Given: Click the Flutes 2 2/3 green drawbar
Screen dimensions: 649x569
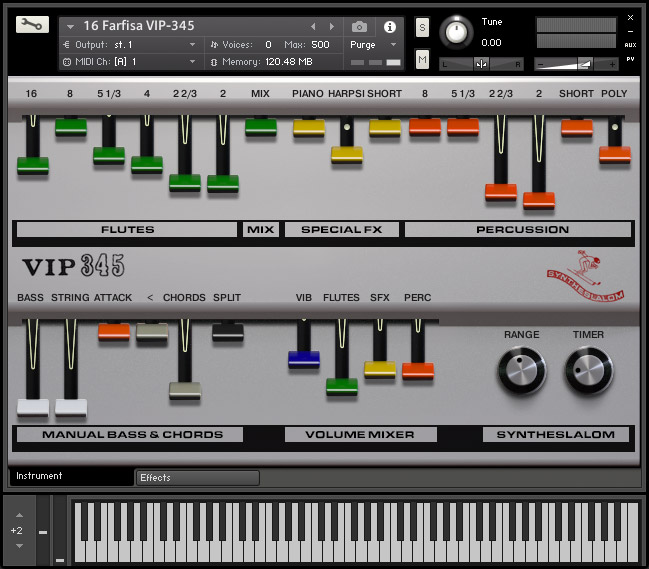Looking at the screenshot, I should 185,183.
